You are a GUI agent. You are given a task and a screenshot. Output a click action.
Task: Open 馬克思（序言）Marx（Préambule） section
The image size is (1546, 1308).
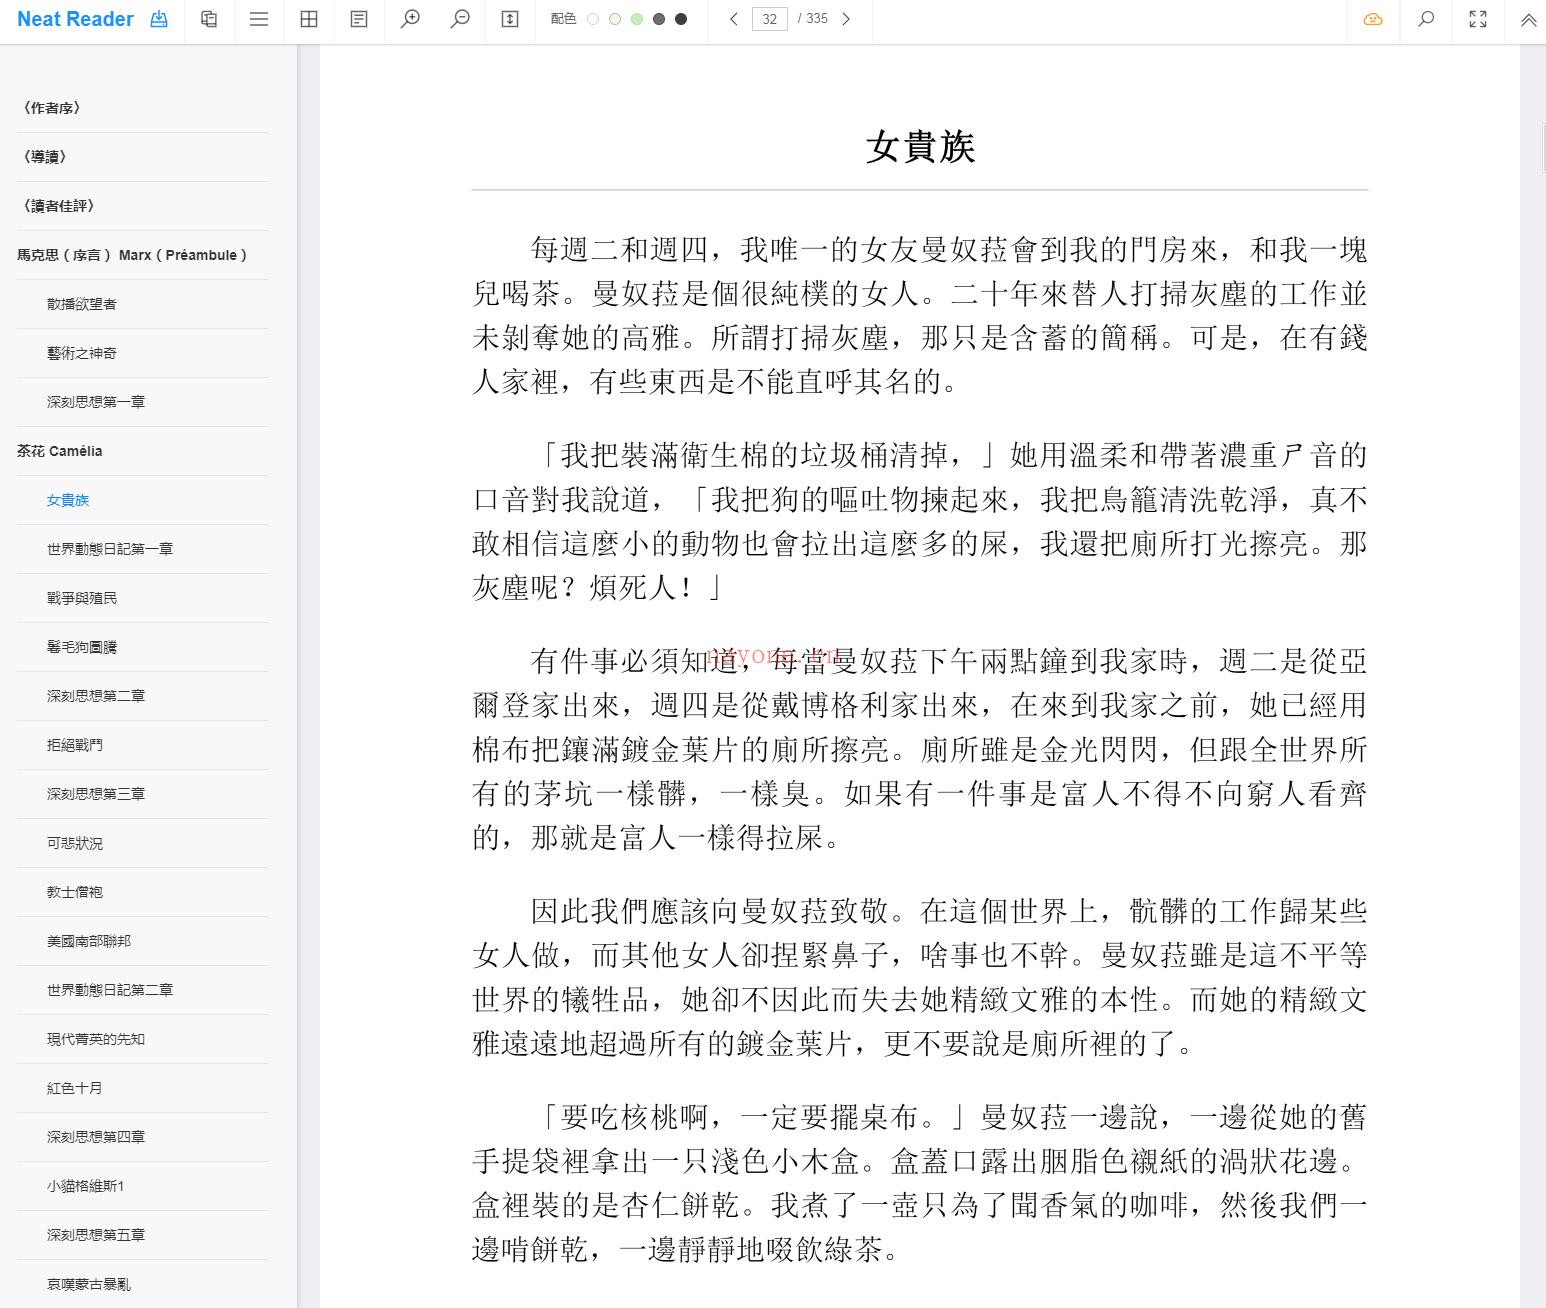point(132,255)
